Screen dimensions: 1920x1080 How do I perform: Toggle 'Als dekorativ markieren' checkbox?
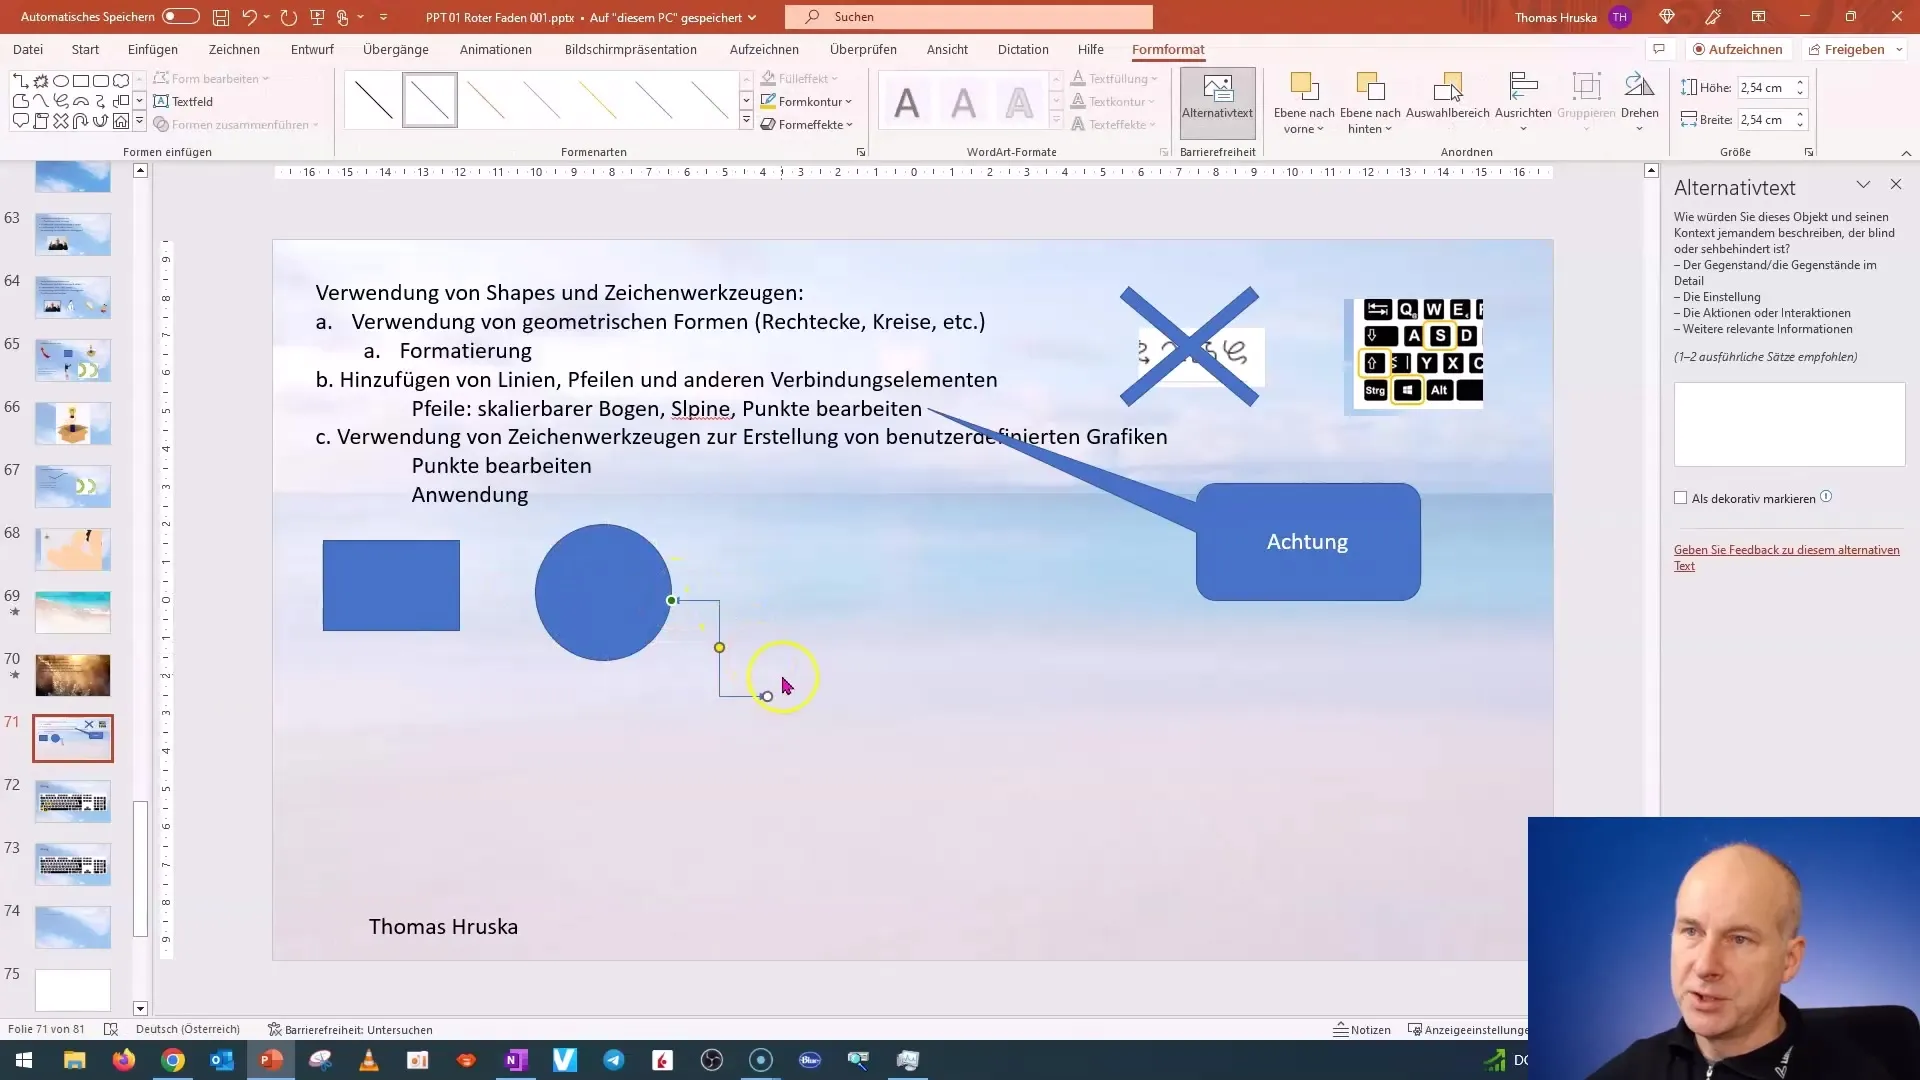[x=1681, y=498]
